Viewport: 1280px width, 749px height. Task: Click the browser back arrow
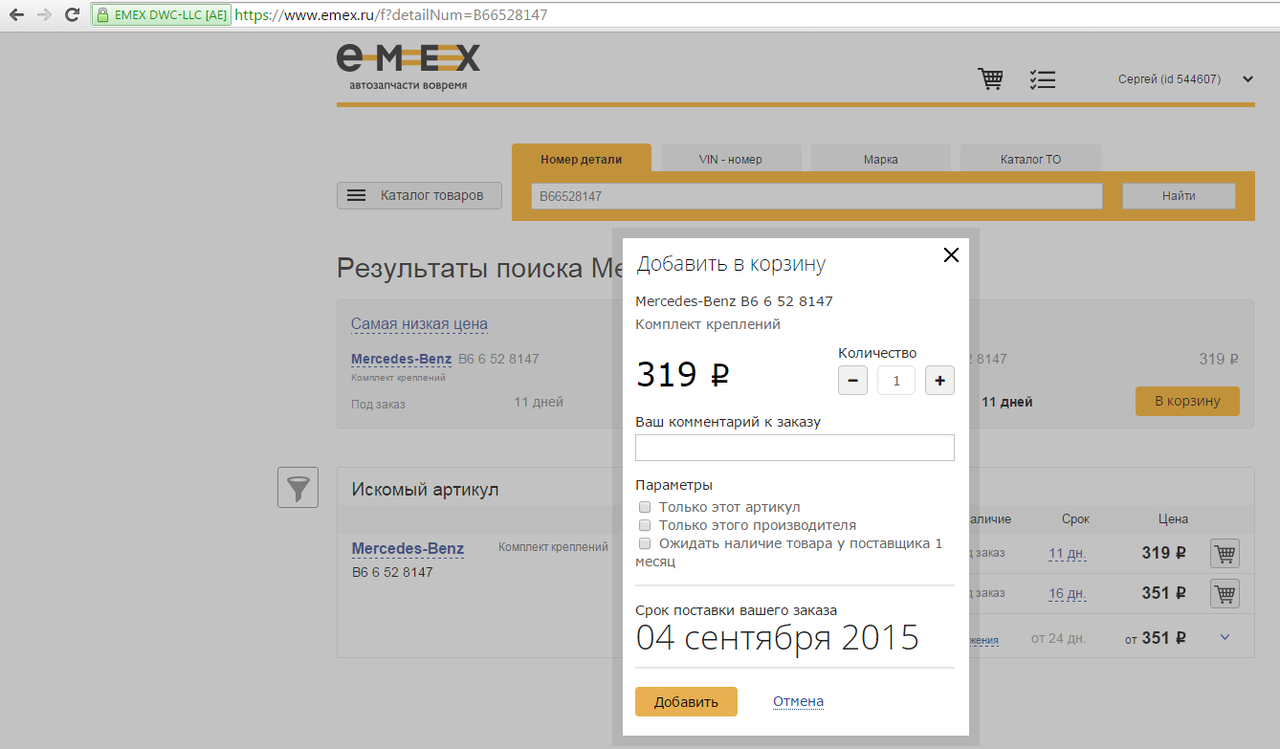click(x=17, y=15)
